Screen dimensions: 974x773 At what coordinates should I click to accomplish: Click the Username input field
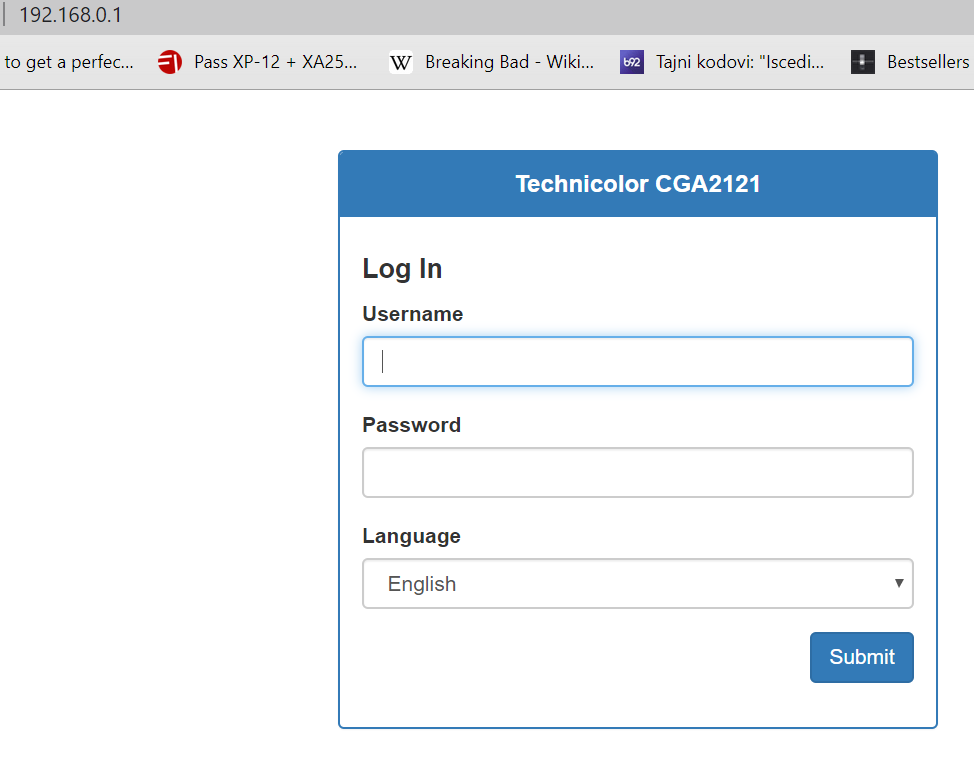point(637,362)
